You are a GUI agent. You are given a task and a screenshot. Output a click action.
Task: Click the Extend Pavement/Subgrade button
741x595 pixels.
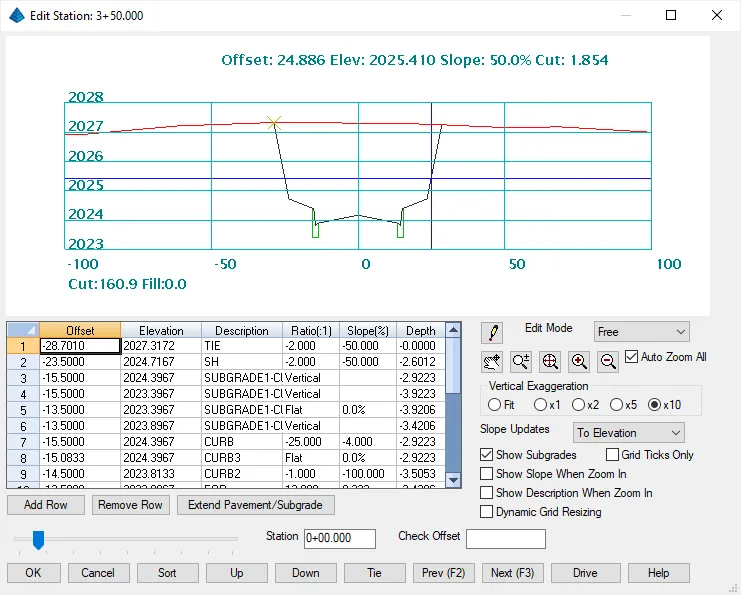tap(256, 505)
